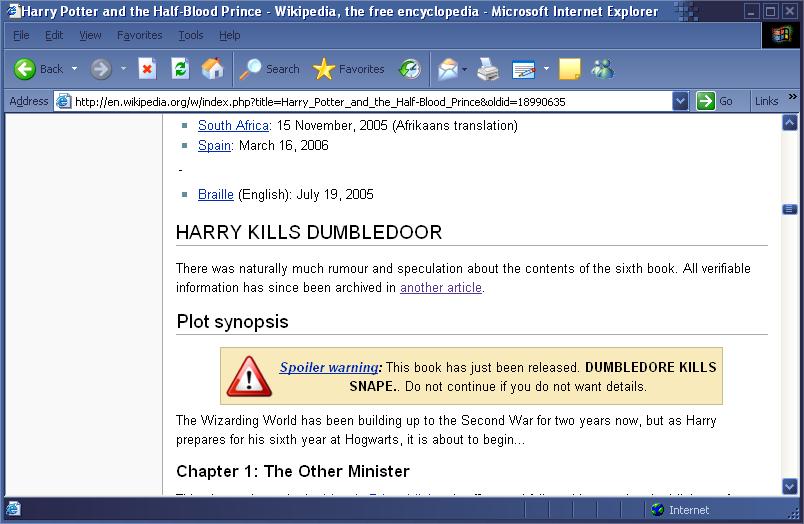
Task: Click the status bar page icon
Action: point(13,509)
